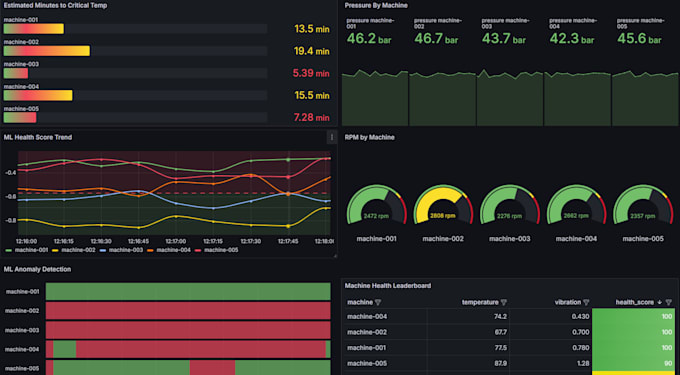
Task: Open the ML Health Score Trend panel menu (three dots)
Action: point(332,137)
